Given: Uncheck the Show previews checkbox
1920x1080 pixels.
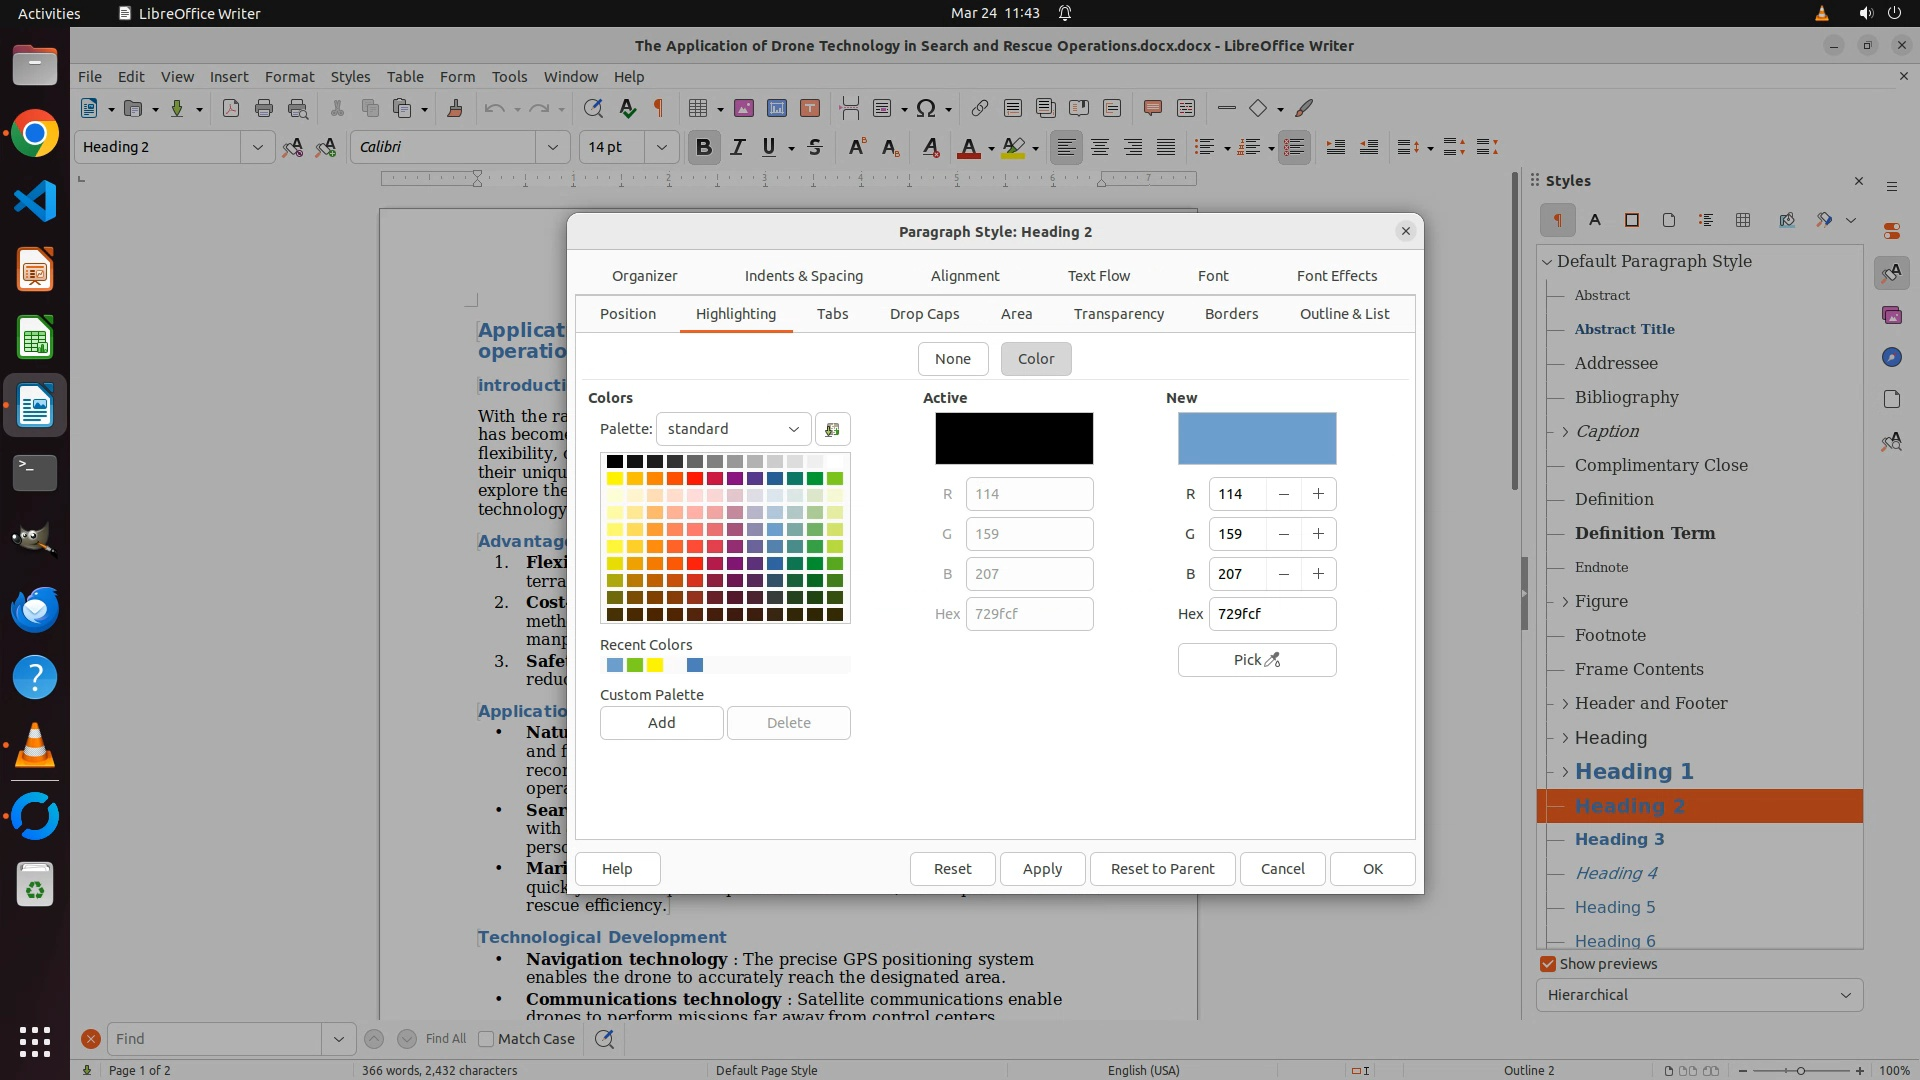Looking at the screenshot, I should coord(1548,964).
